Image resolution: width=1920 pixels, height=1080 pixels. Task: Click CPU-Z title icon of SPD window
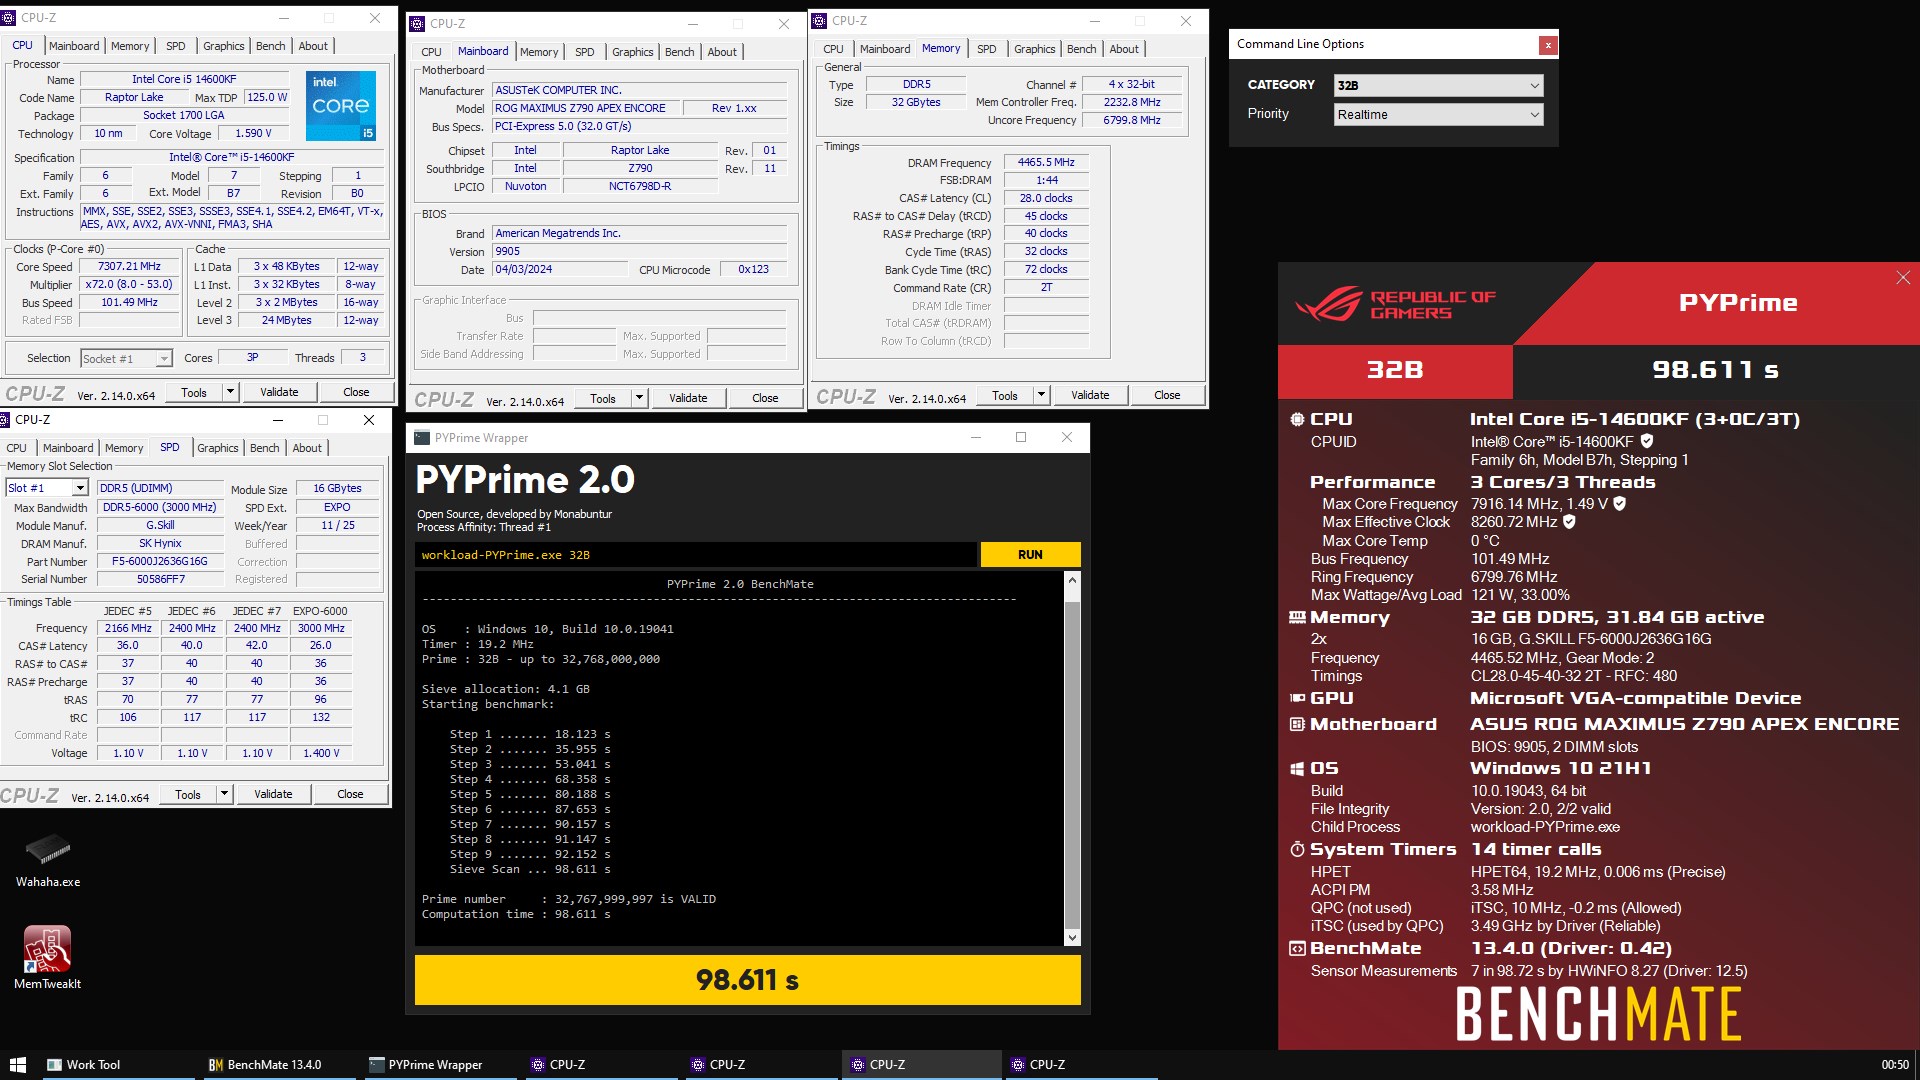[x=6, y=419]
